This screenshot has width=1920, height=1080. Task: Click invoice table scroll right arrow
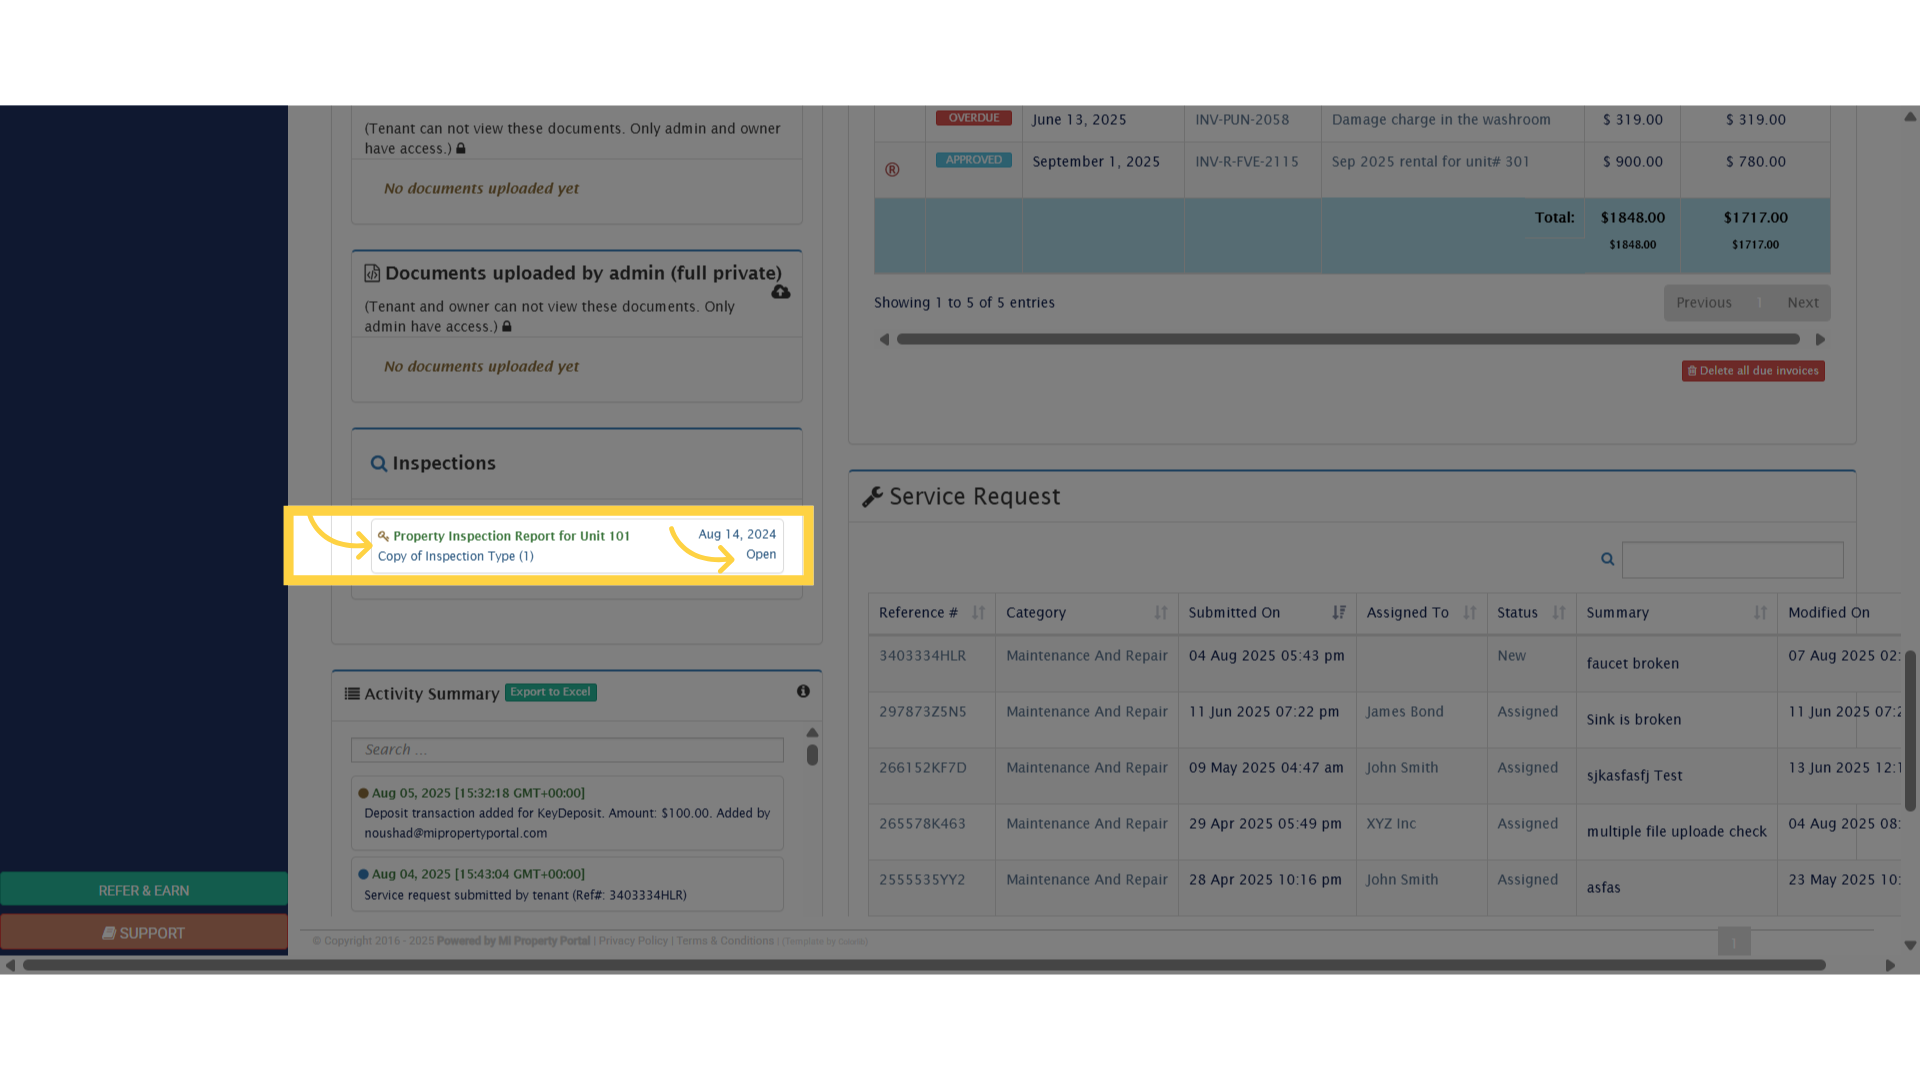coord(1820,340)
